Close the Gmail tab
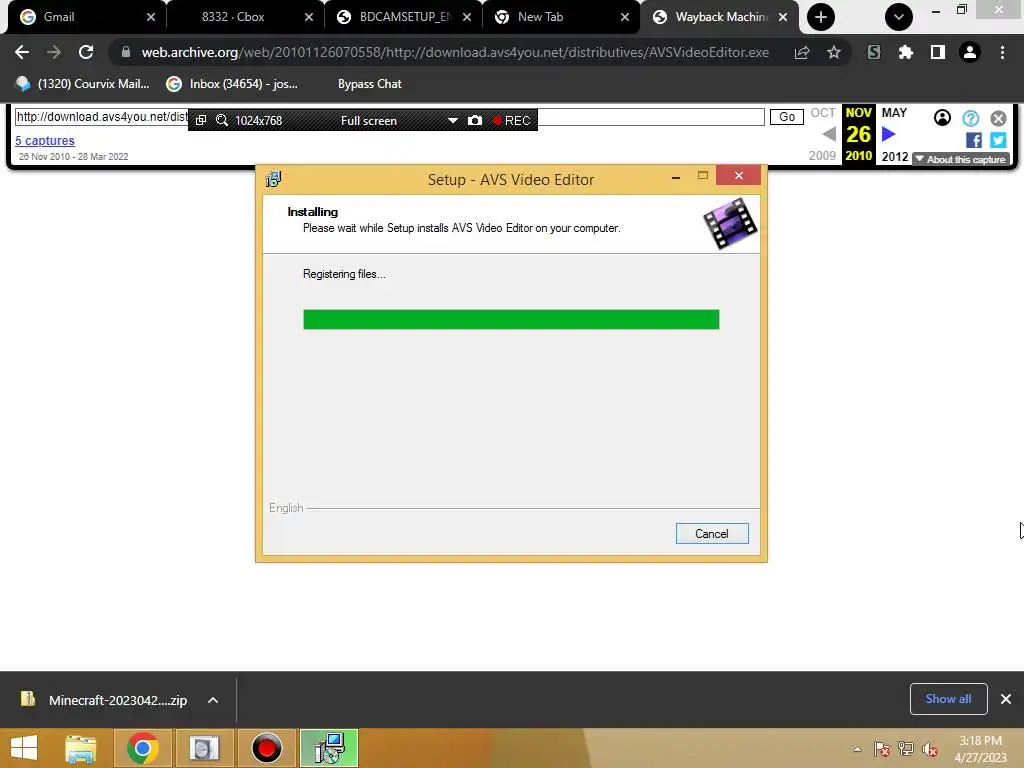The width and height of the screenshot is (1024, 768). [151, 17]
